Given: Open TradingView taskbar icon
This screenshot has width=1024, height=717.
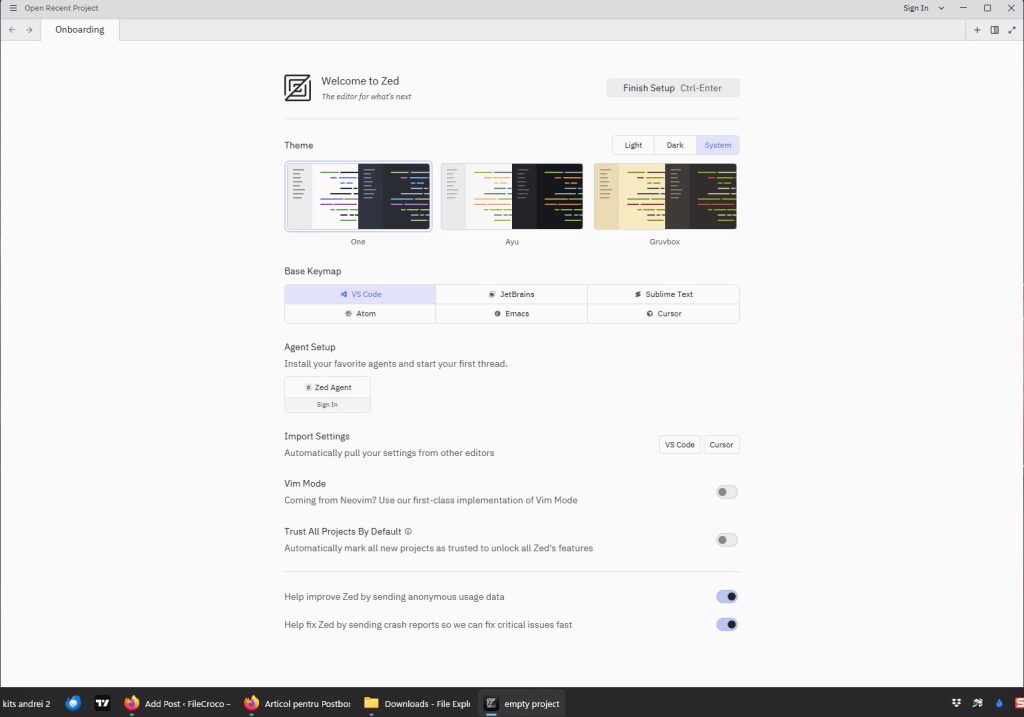Looking at the screenshot, I should pyautogui.click(x=103, y=703).
